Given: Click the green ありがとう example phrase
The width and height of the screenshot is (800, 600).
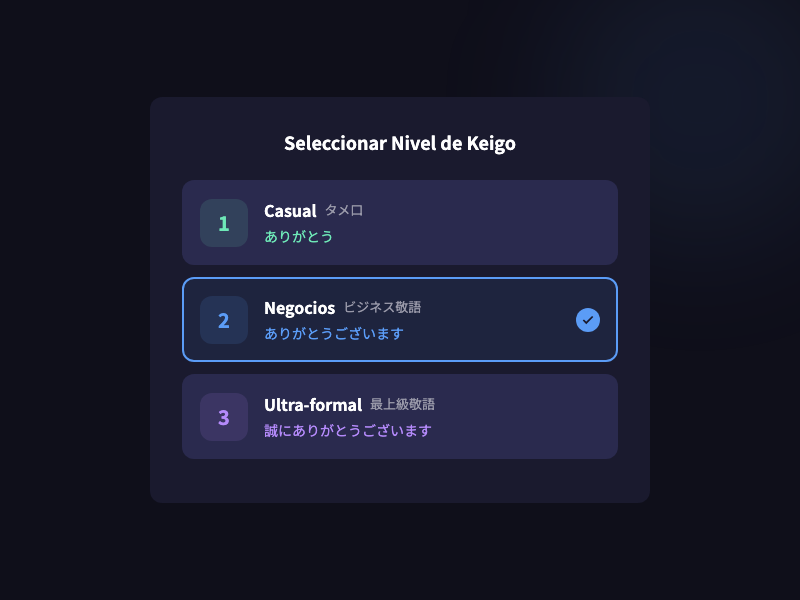Looking at the screenshot, I should point(298,237).
